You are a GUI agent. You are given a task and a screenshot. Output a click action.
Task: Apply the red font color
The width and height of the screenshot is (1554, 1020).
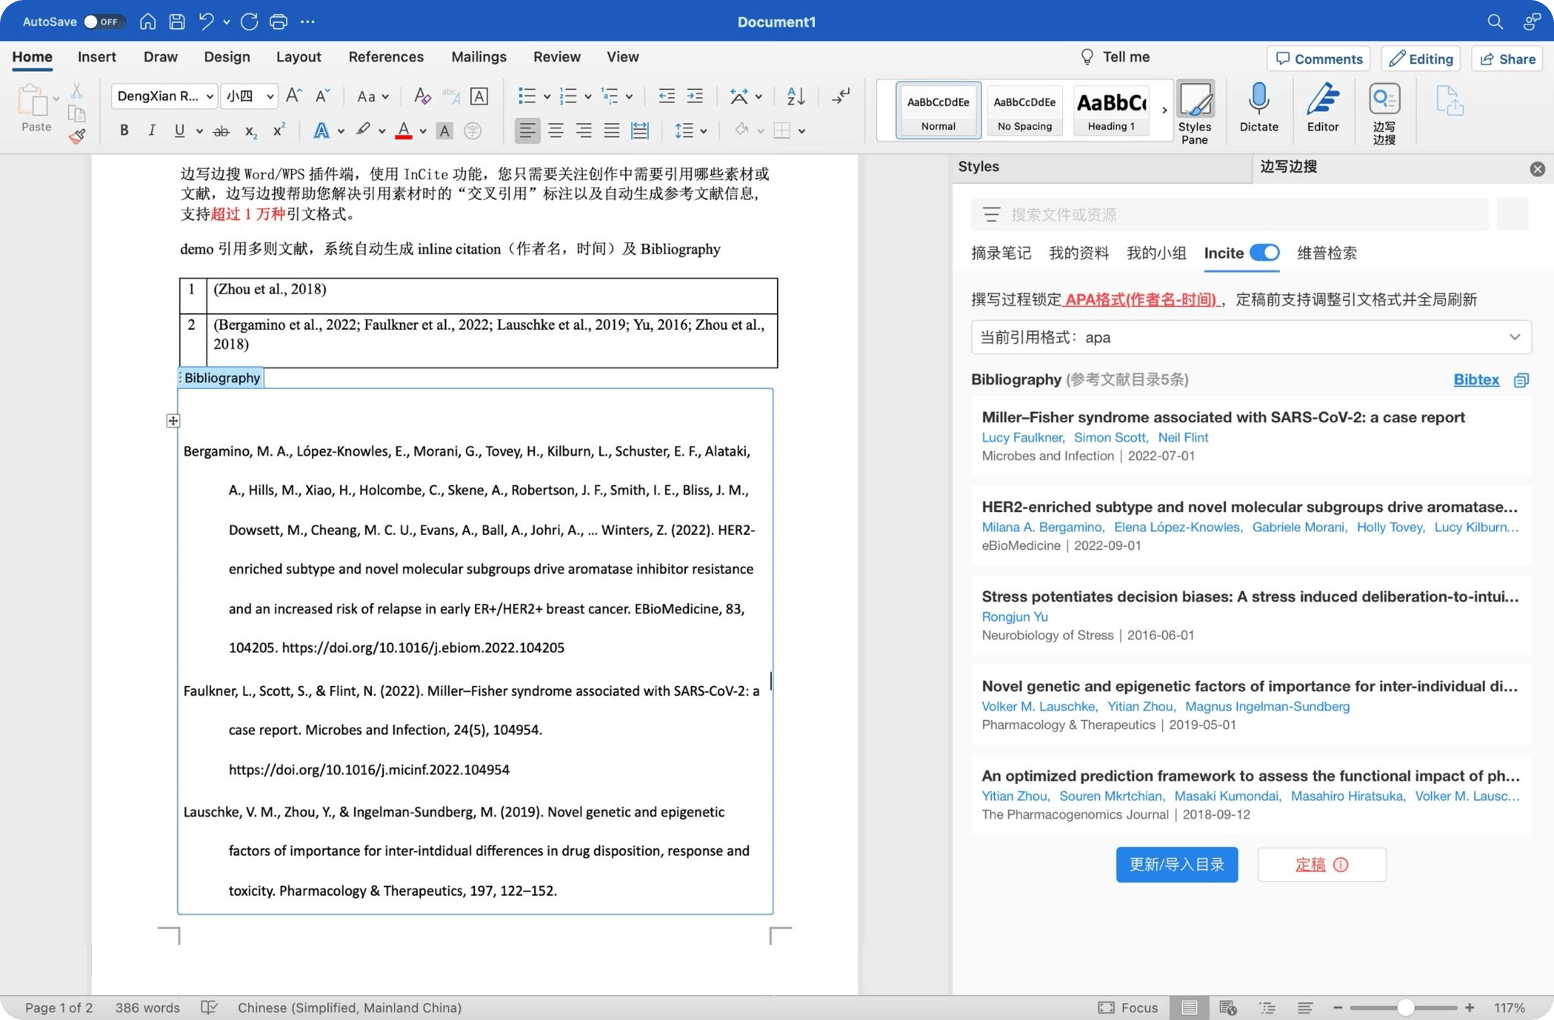pyautogui.click(x=404, y=131)
